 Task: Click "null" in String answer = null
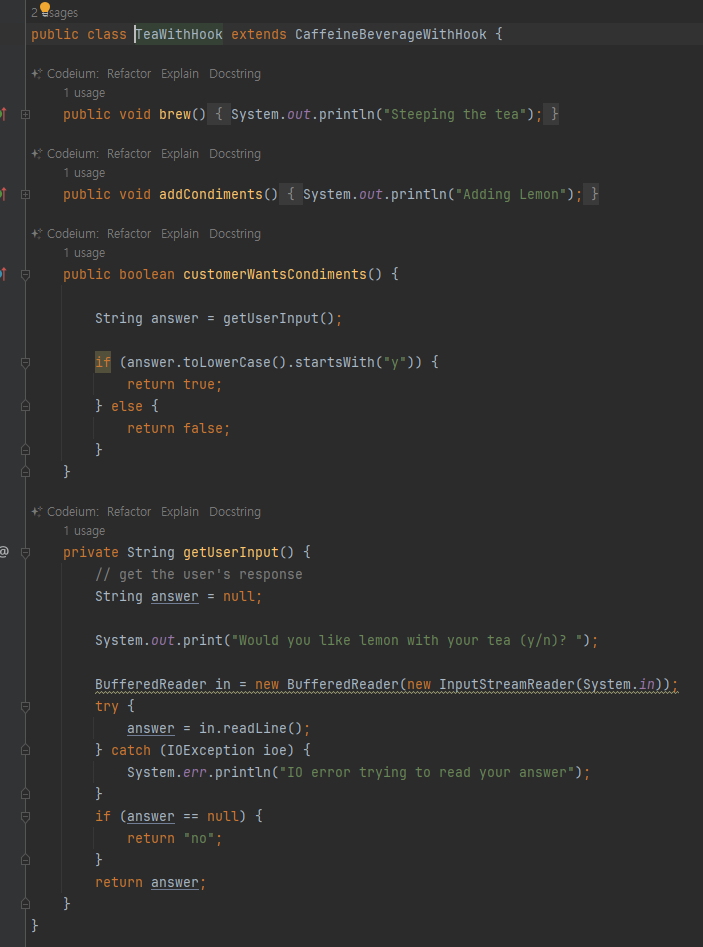tap(239, 596)
